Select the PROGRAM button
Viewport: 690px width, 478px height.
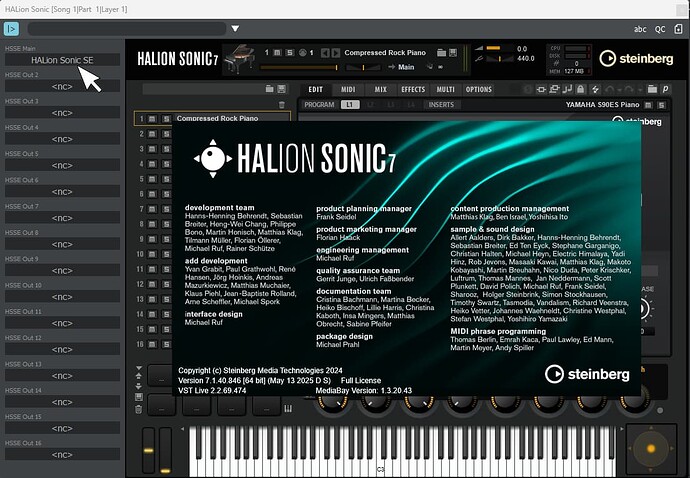pos(319,105)
